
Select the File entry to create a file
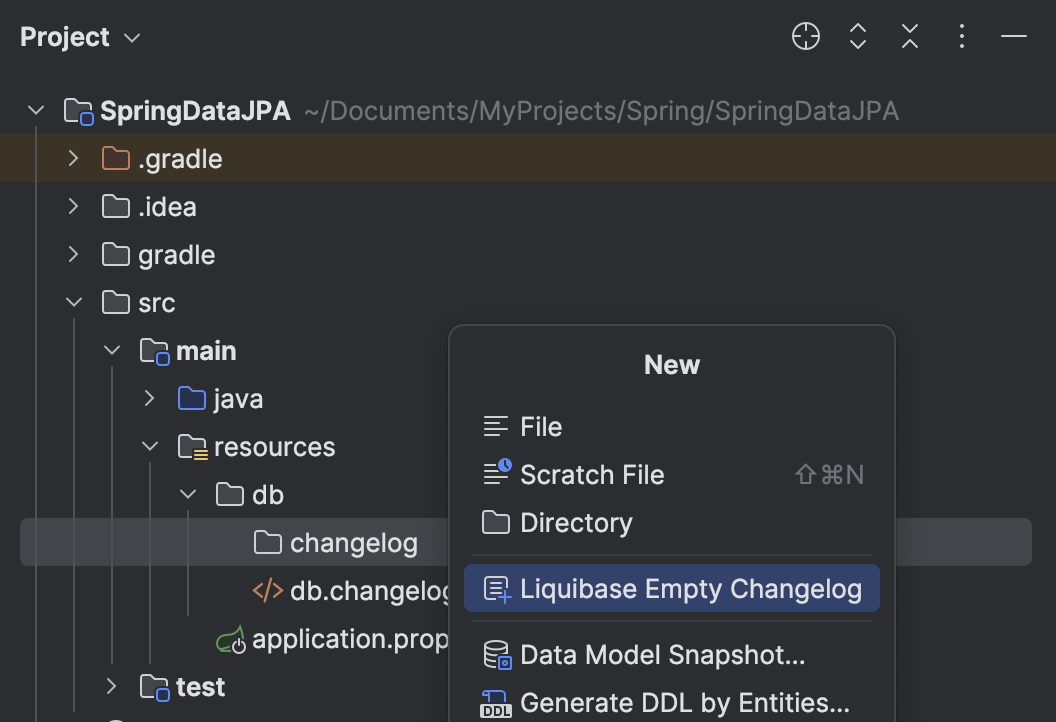click(541, 426)
